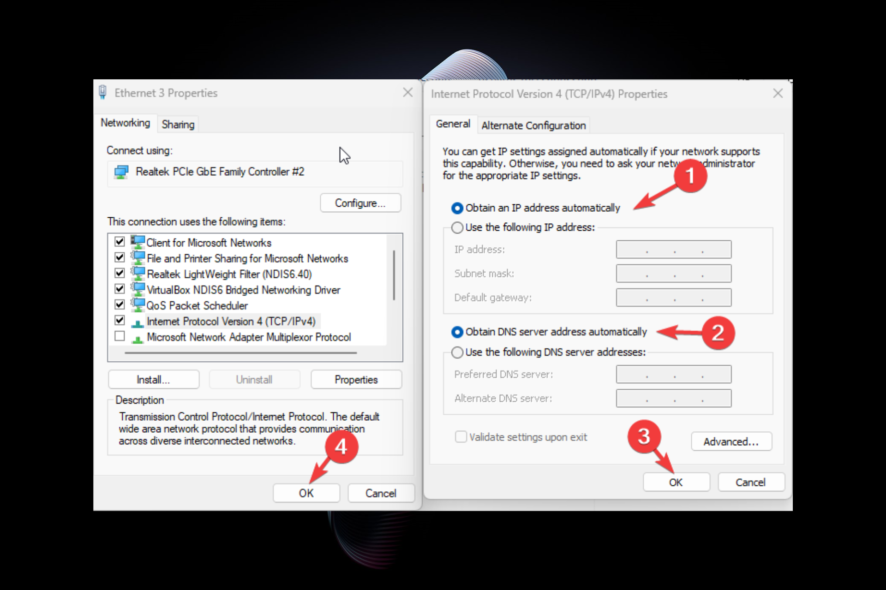Click the IP address input field

click(x=674, y=249)
